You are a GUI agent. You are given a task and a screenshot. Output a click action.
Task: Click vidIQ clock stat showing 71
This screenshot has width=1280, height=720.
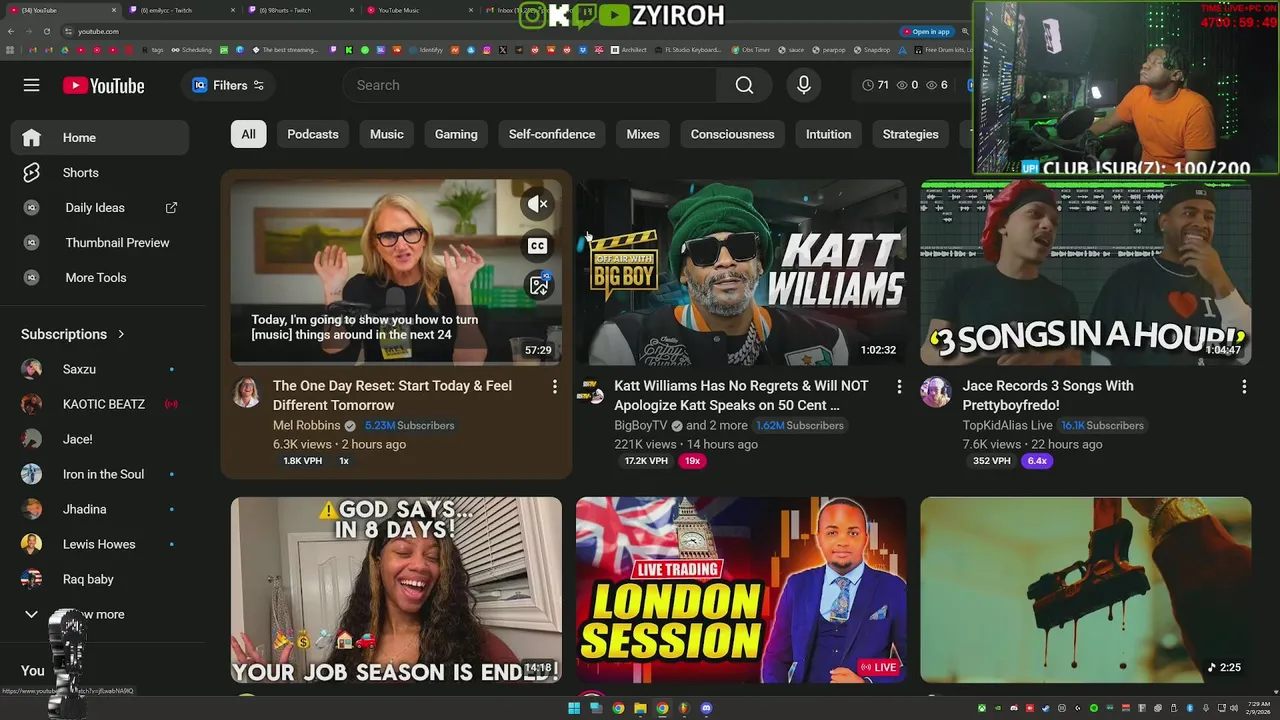pyautogui.click(x=875, y=85)
